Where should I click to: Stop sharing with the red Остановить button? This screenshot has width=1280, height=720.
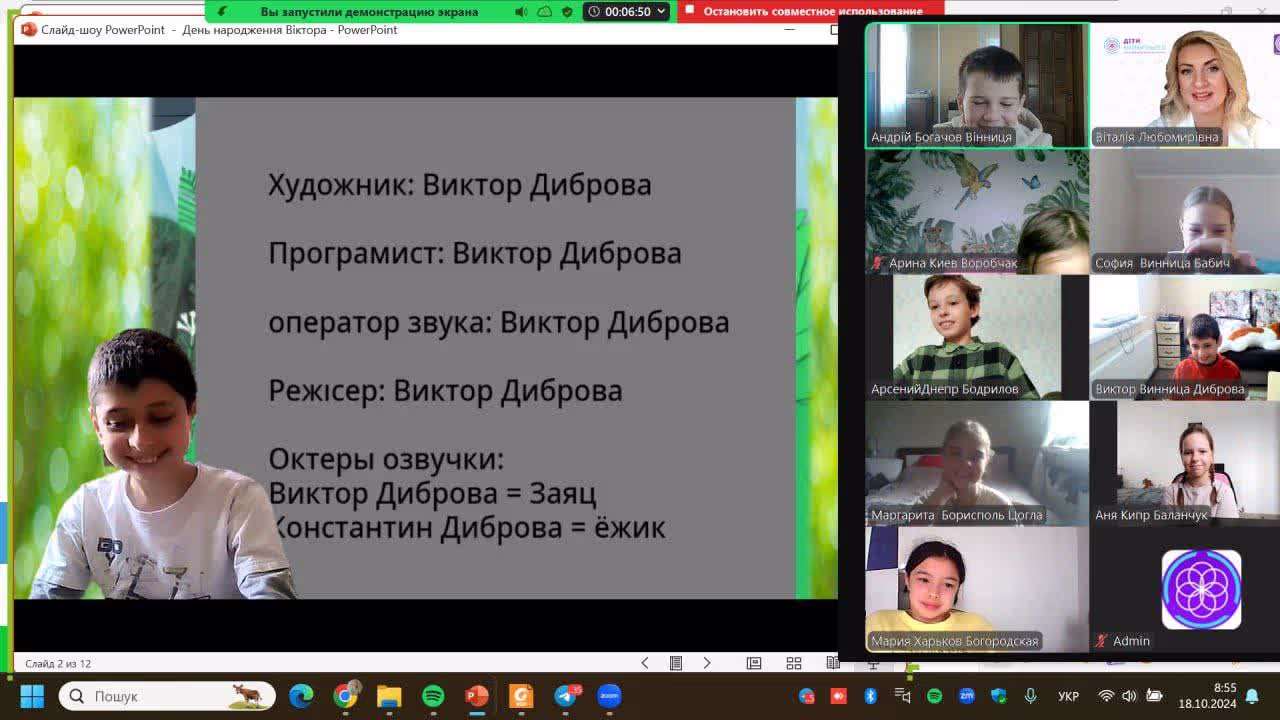tap(811, 12)
